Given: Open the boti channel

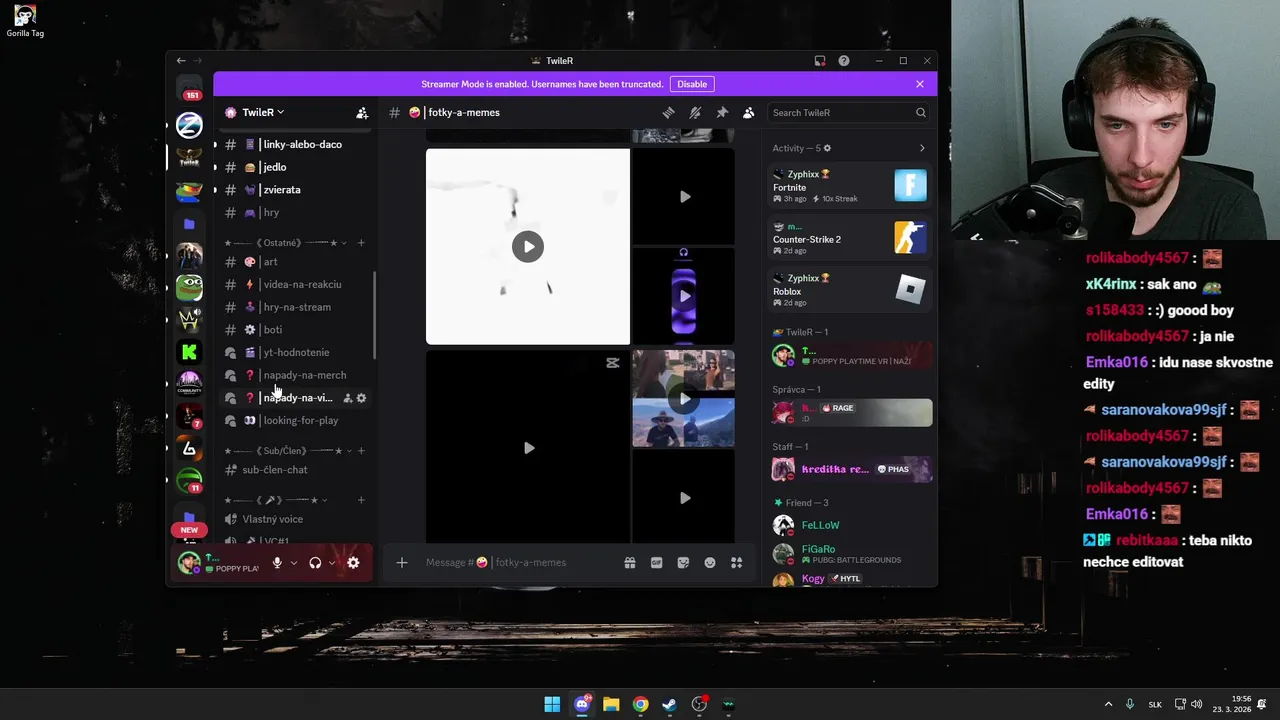Looking at the screenshot, I should 295,330.
